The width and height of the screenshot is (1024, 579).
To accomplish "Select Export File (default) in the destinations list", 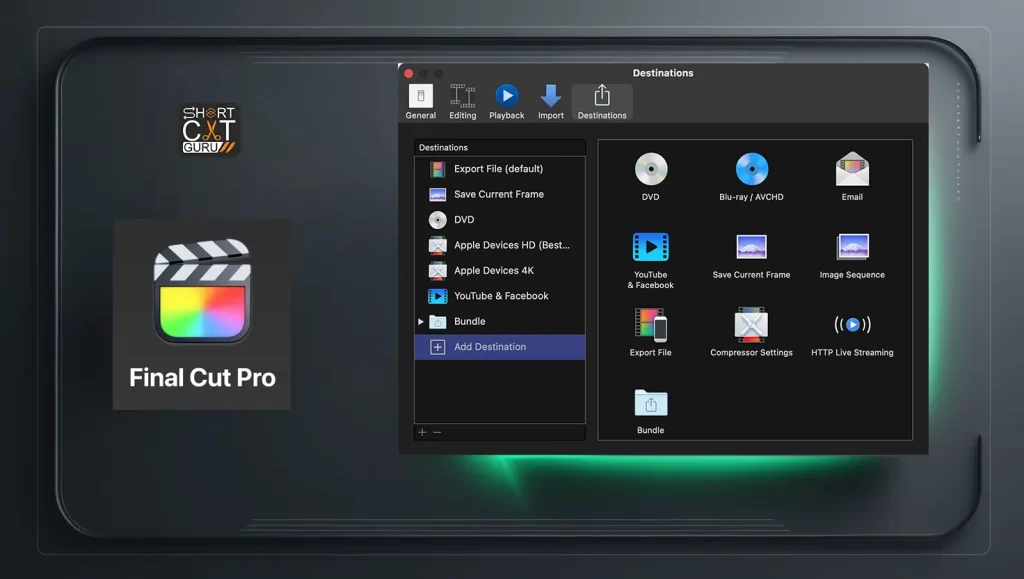I will pos(500,169).
